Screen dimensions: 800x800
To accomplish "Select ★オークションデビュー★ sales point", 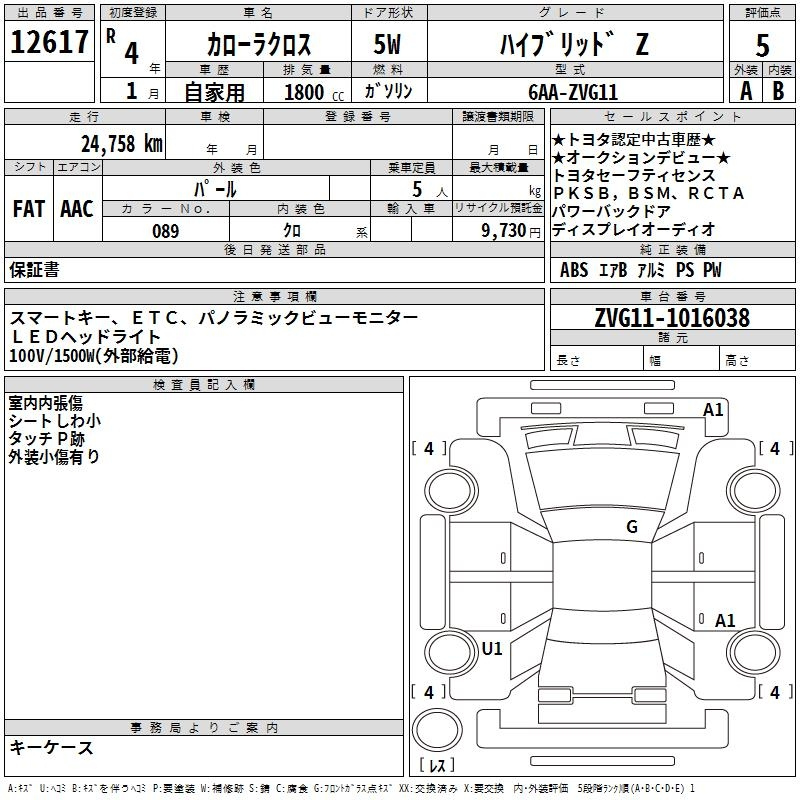I will point(641,157).
